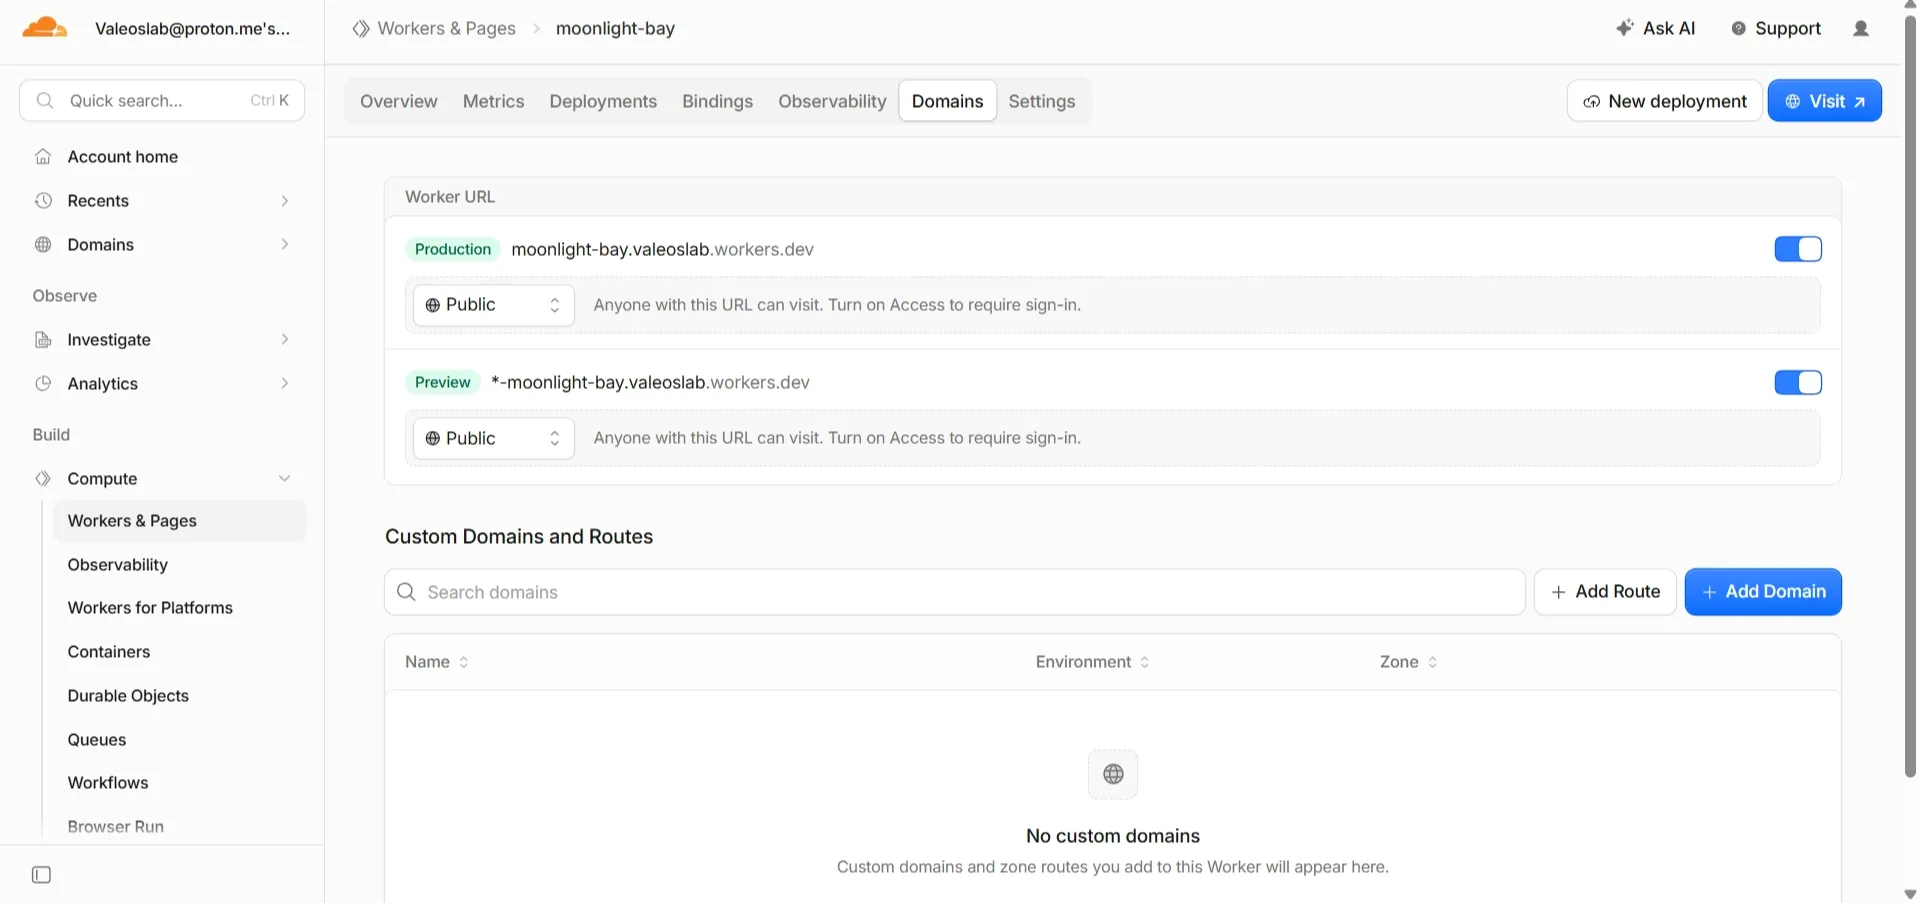The width and height of the screenshot is (1920, 903).
Task: Click the Add Domain button
Action: coord(1763,592)
